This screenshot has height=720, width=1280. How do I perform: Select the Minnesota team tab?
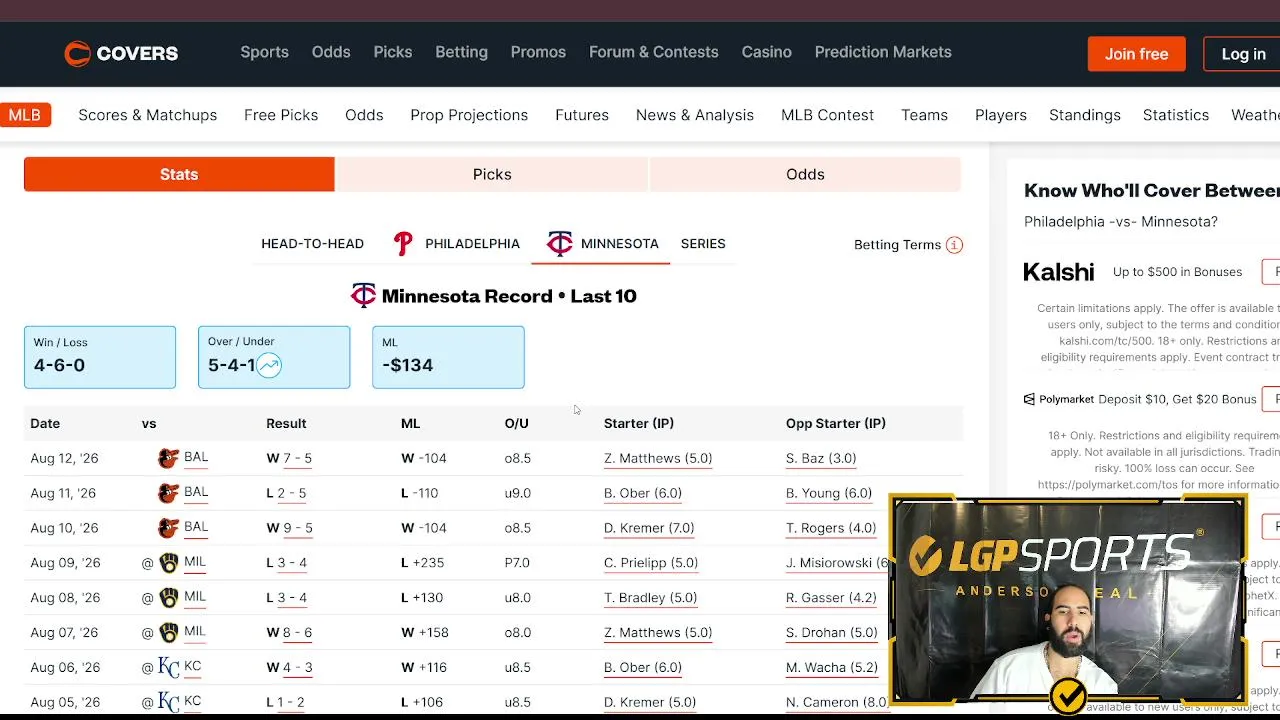[x=602, y=244]
